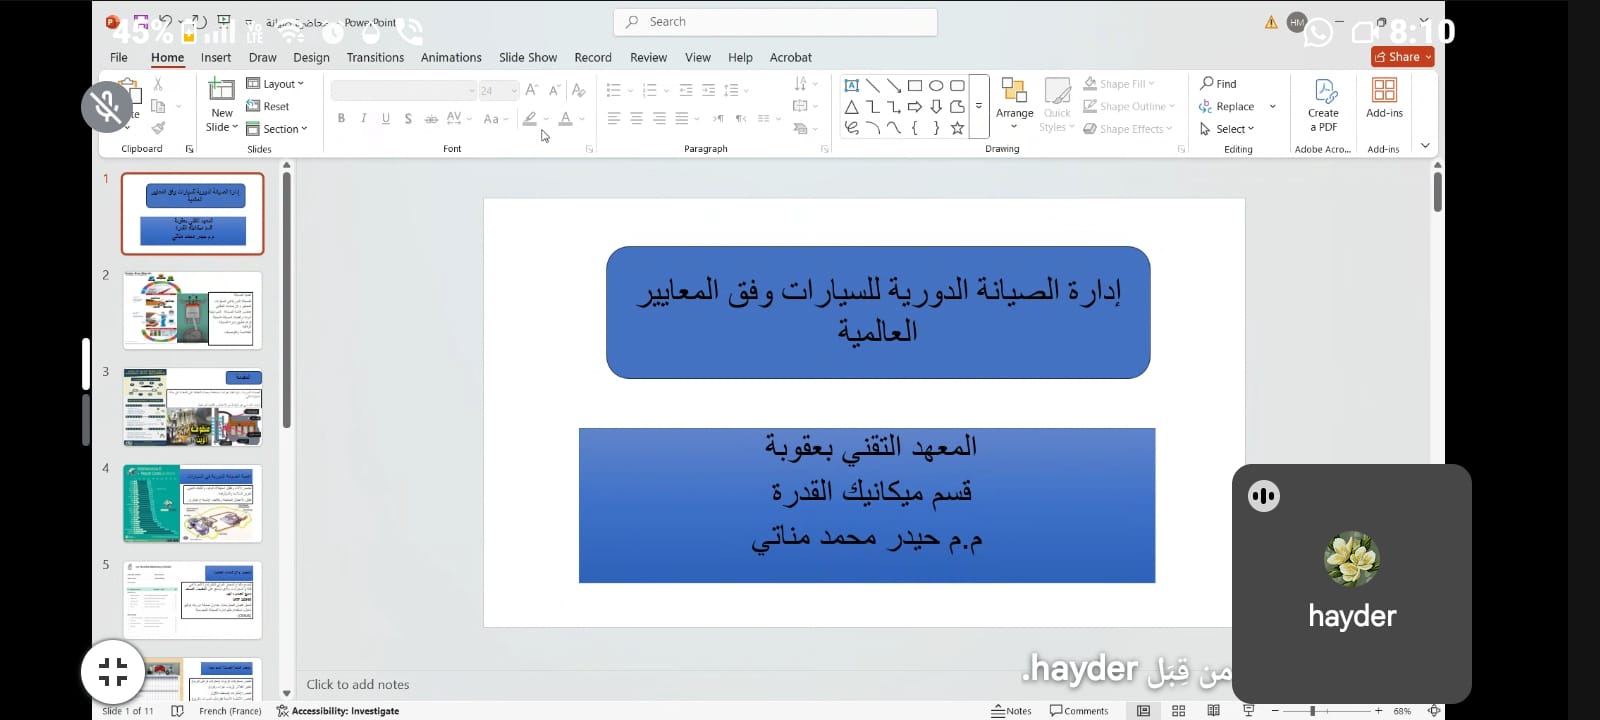Expand the shapes gallery More arrow
Screen dimensions: 1600x720
(979, 106)
